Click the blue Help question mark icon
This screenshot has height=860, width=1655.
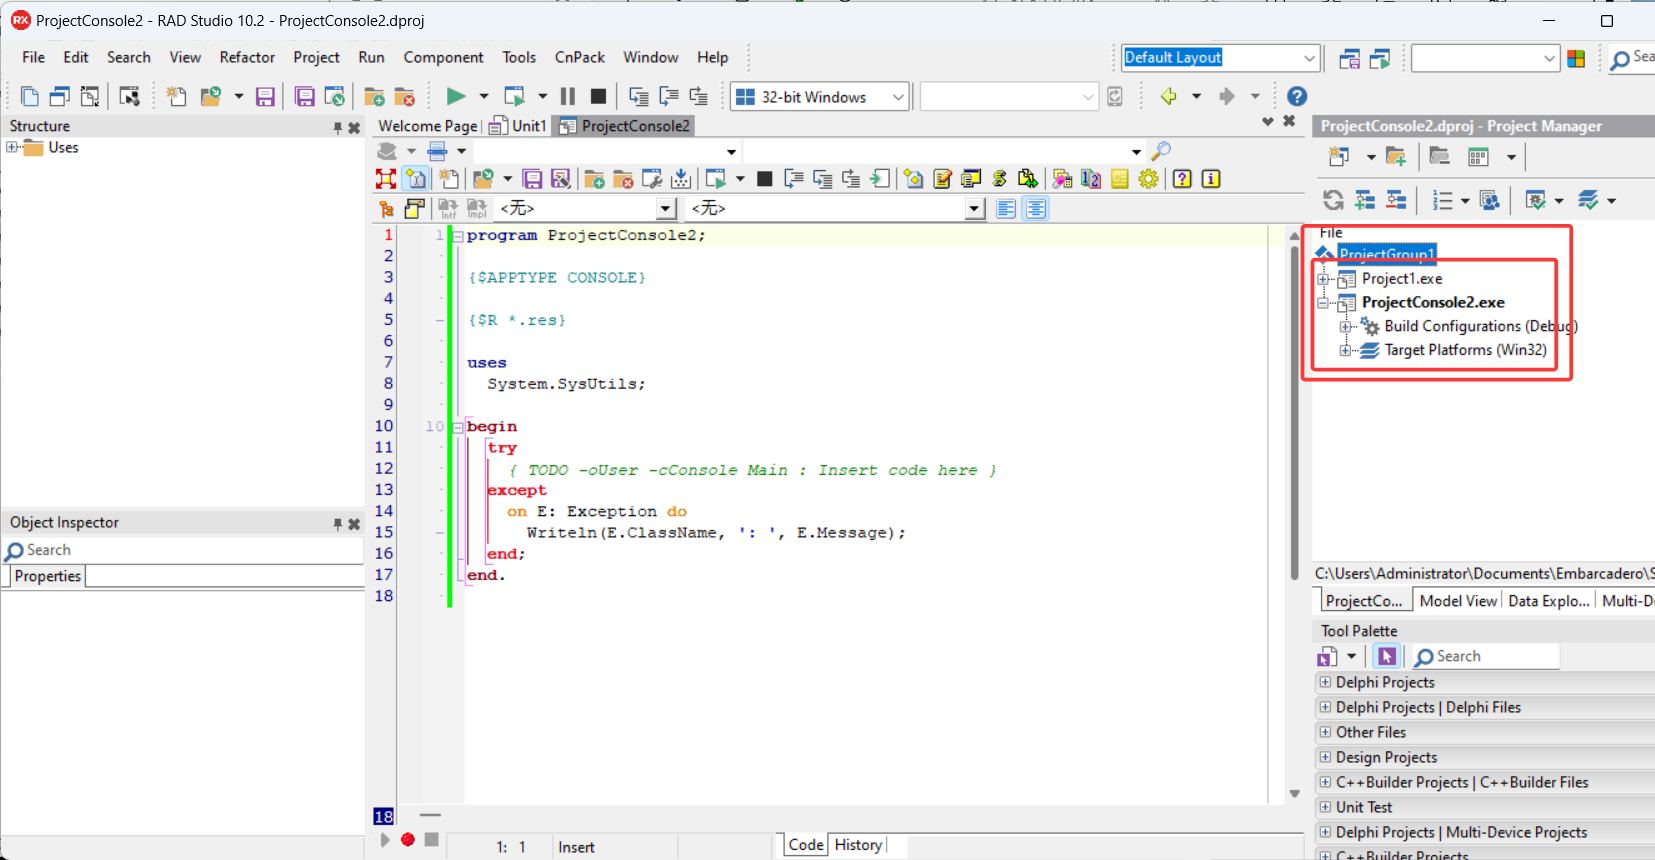1297,96
